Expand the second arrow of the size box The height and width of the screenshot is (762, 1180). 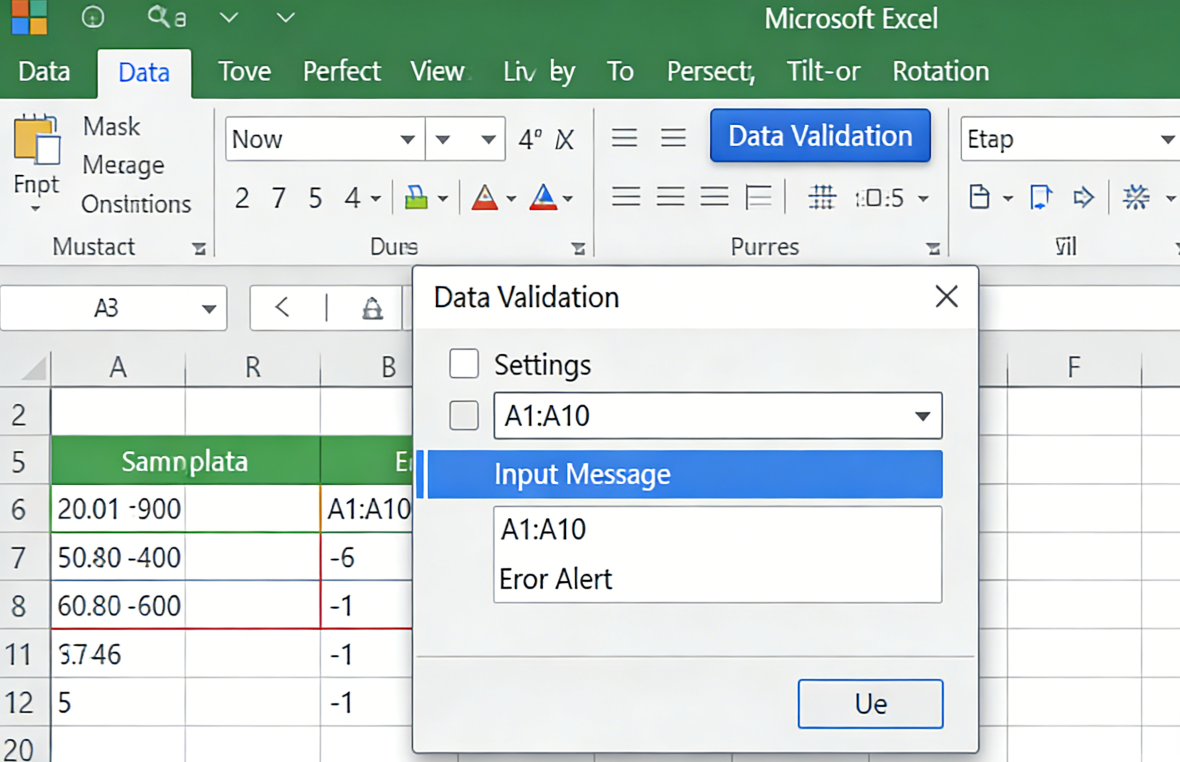point(488,139)
